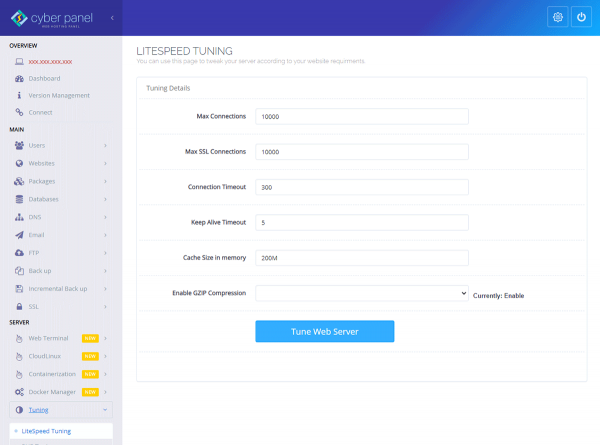
Task: Open CloudLinux sidebar link
Action: [44, 356]
